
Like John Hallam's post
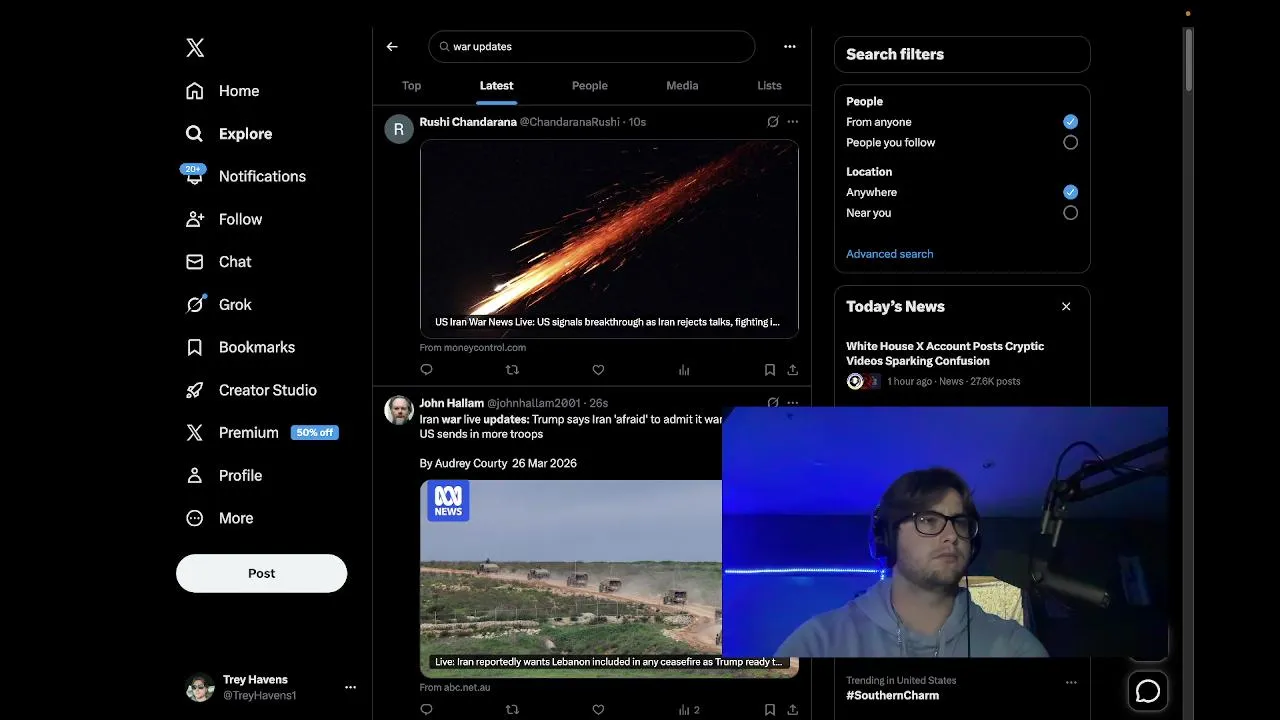point(598,710)
